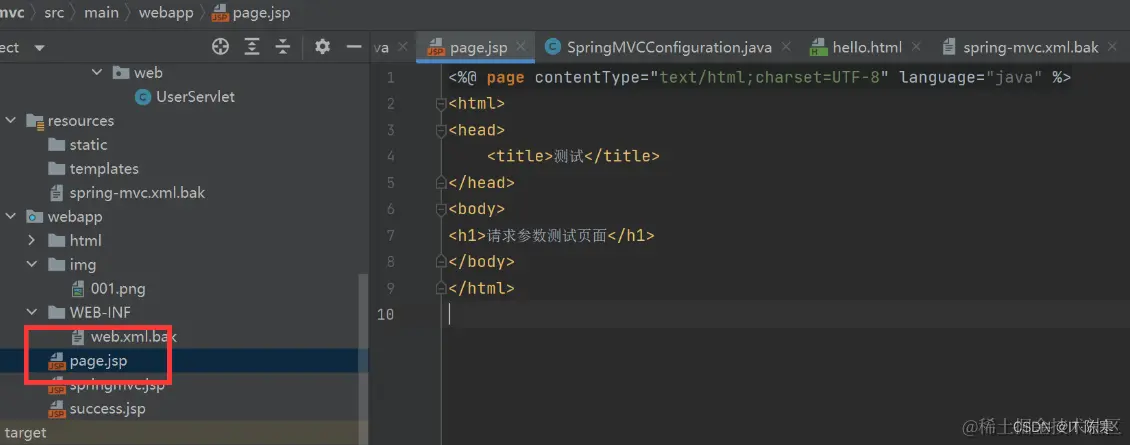
Task: Open the Project panel settings gear
Action: [322, 47]
